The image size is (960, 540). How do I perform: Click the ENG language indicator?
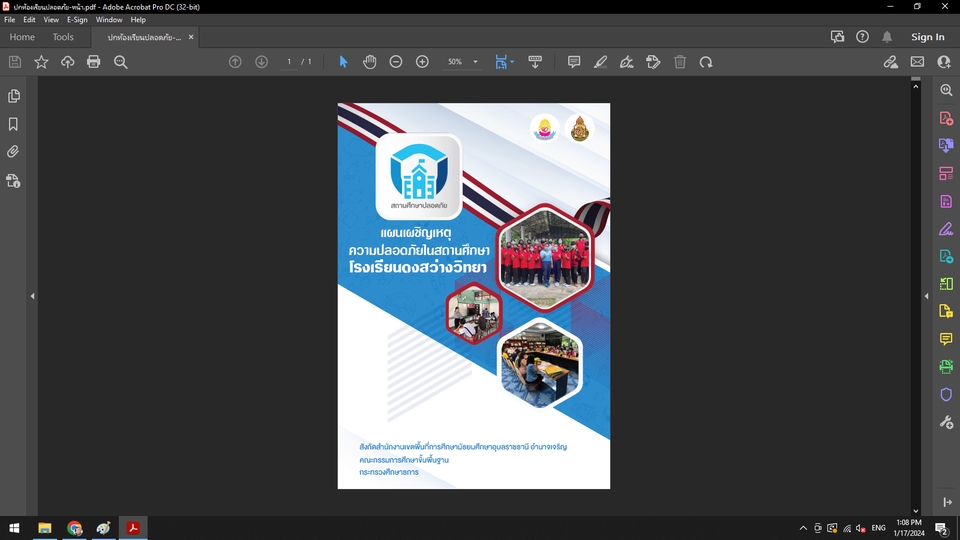tap(879, 528)
